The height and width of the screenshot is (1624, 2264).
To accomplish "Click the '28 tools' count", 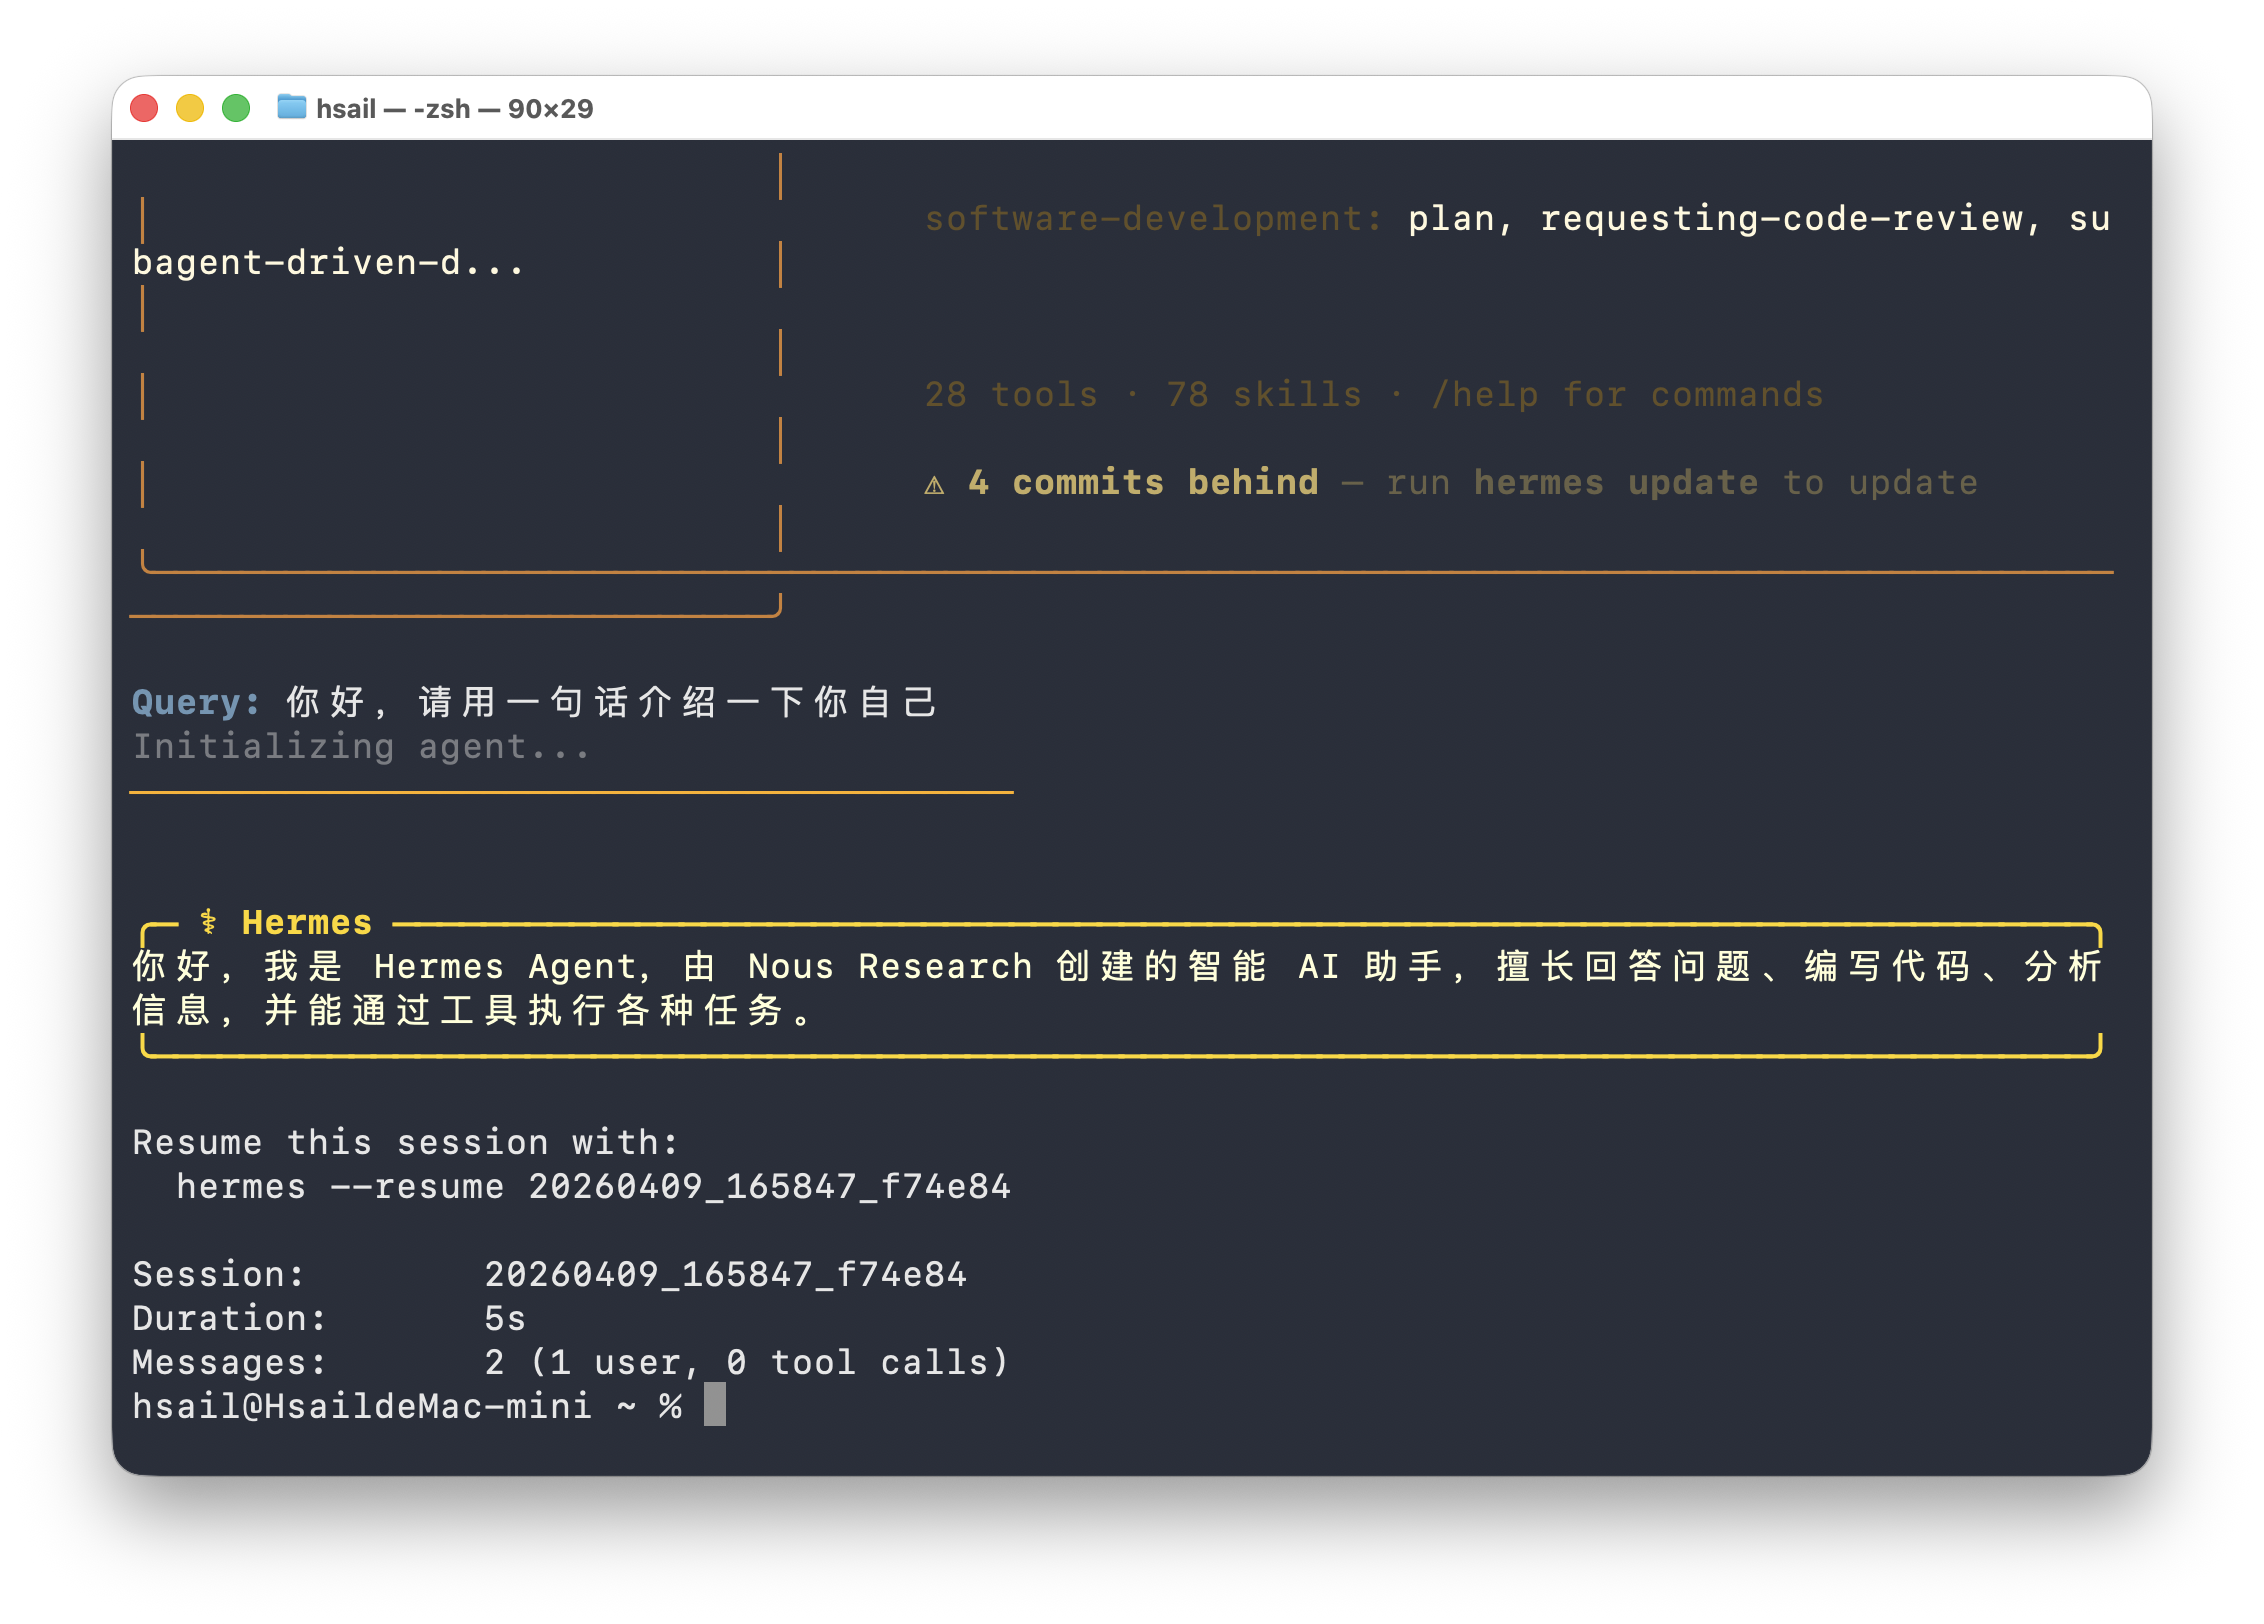I will (1012, 395).
